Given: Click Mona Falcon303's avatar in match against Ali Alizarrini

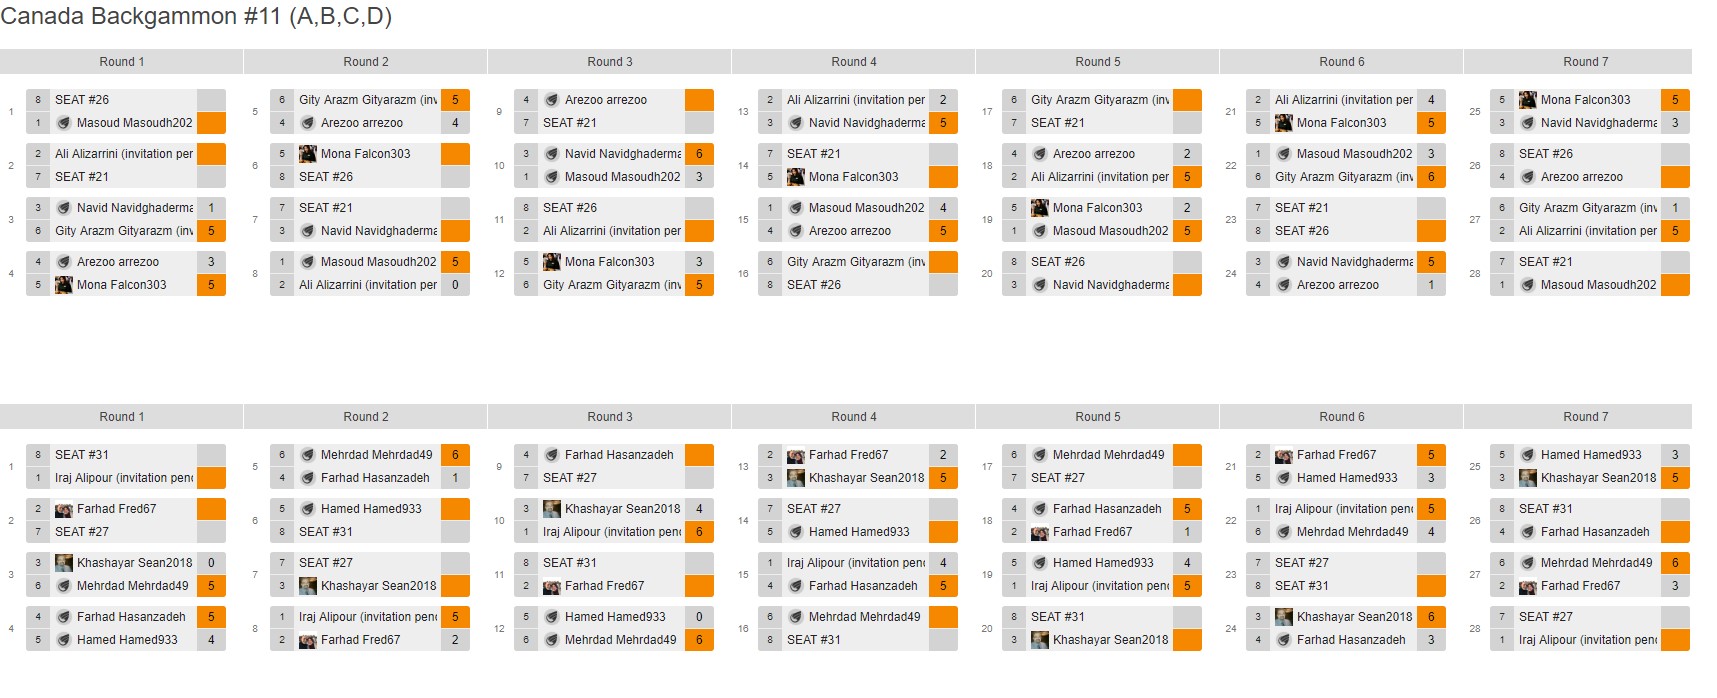Looking at the screenshot, I should click(1284, 123).
